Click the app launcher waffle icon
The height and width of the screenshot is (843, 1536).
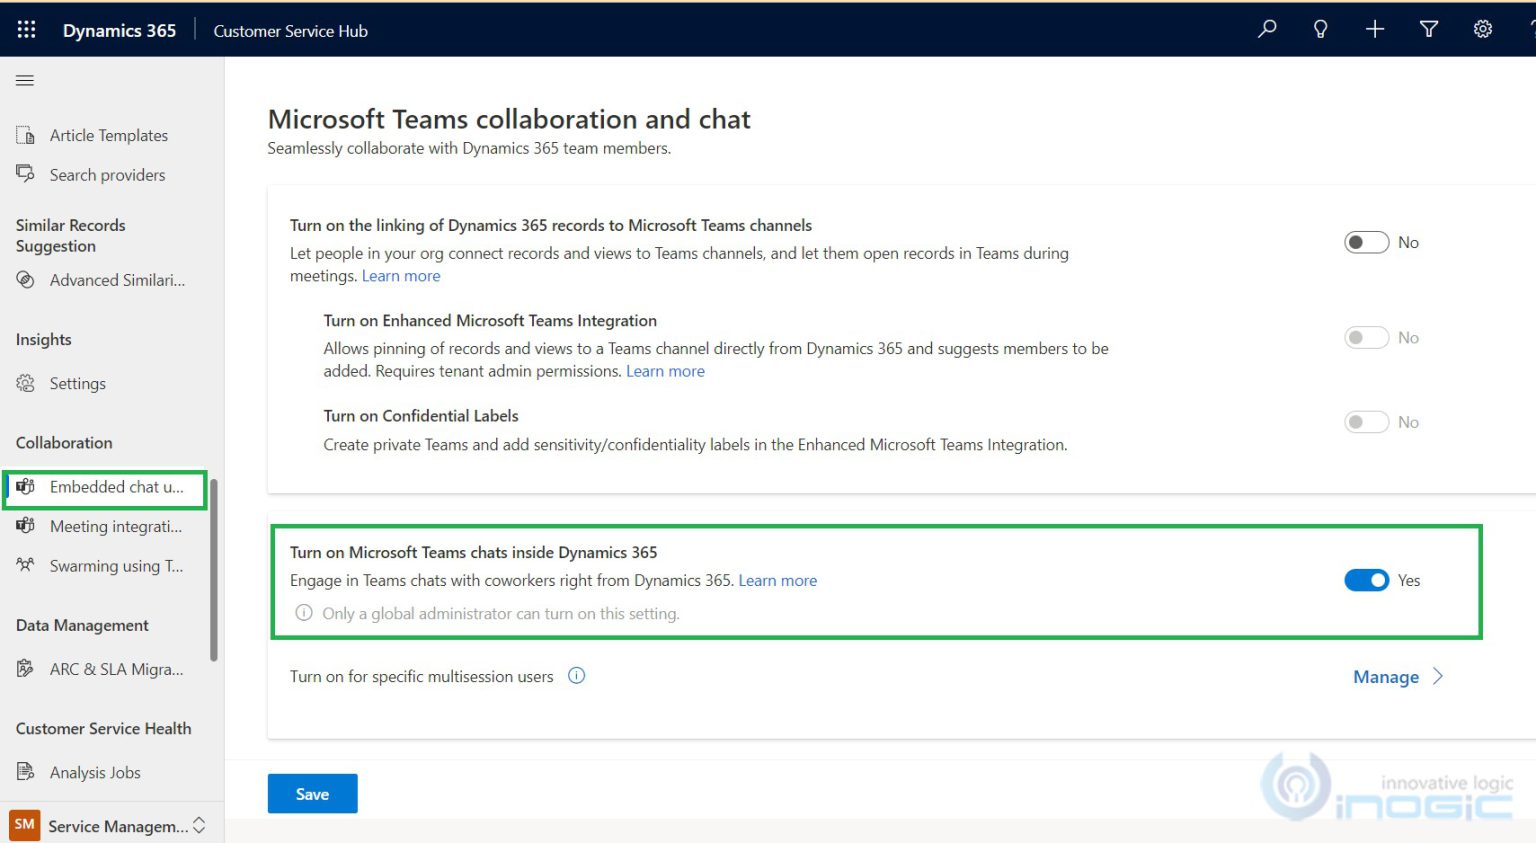(26, 29)
